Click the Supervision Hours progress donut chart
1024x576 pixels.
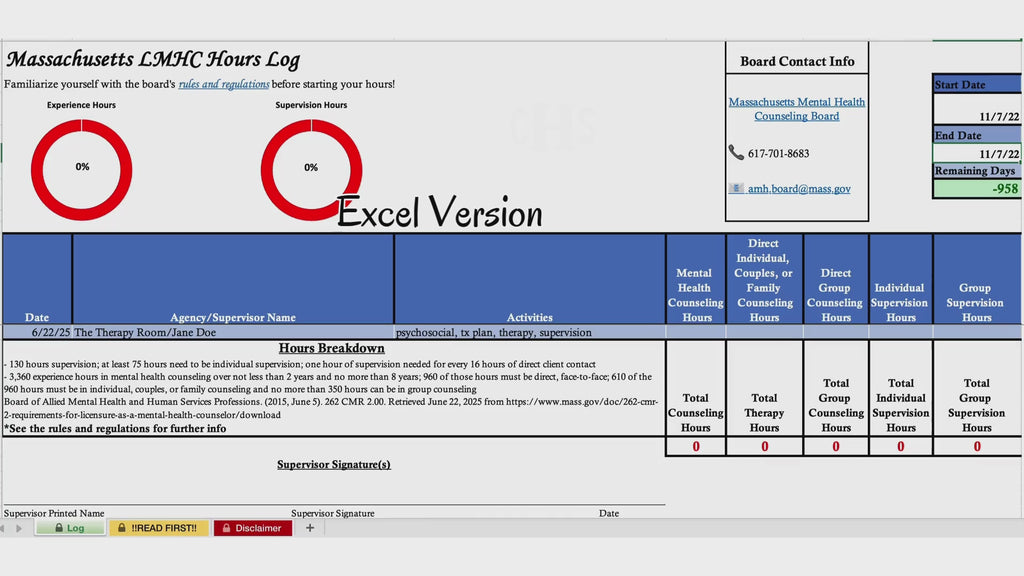pos(312,169)
